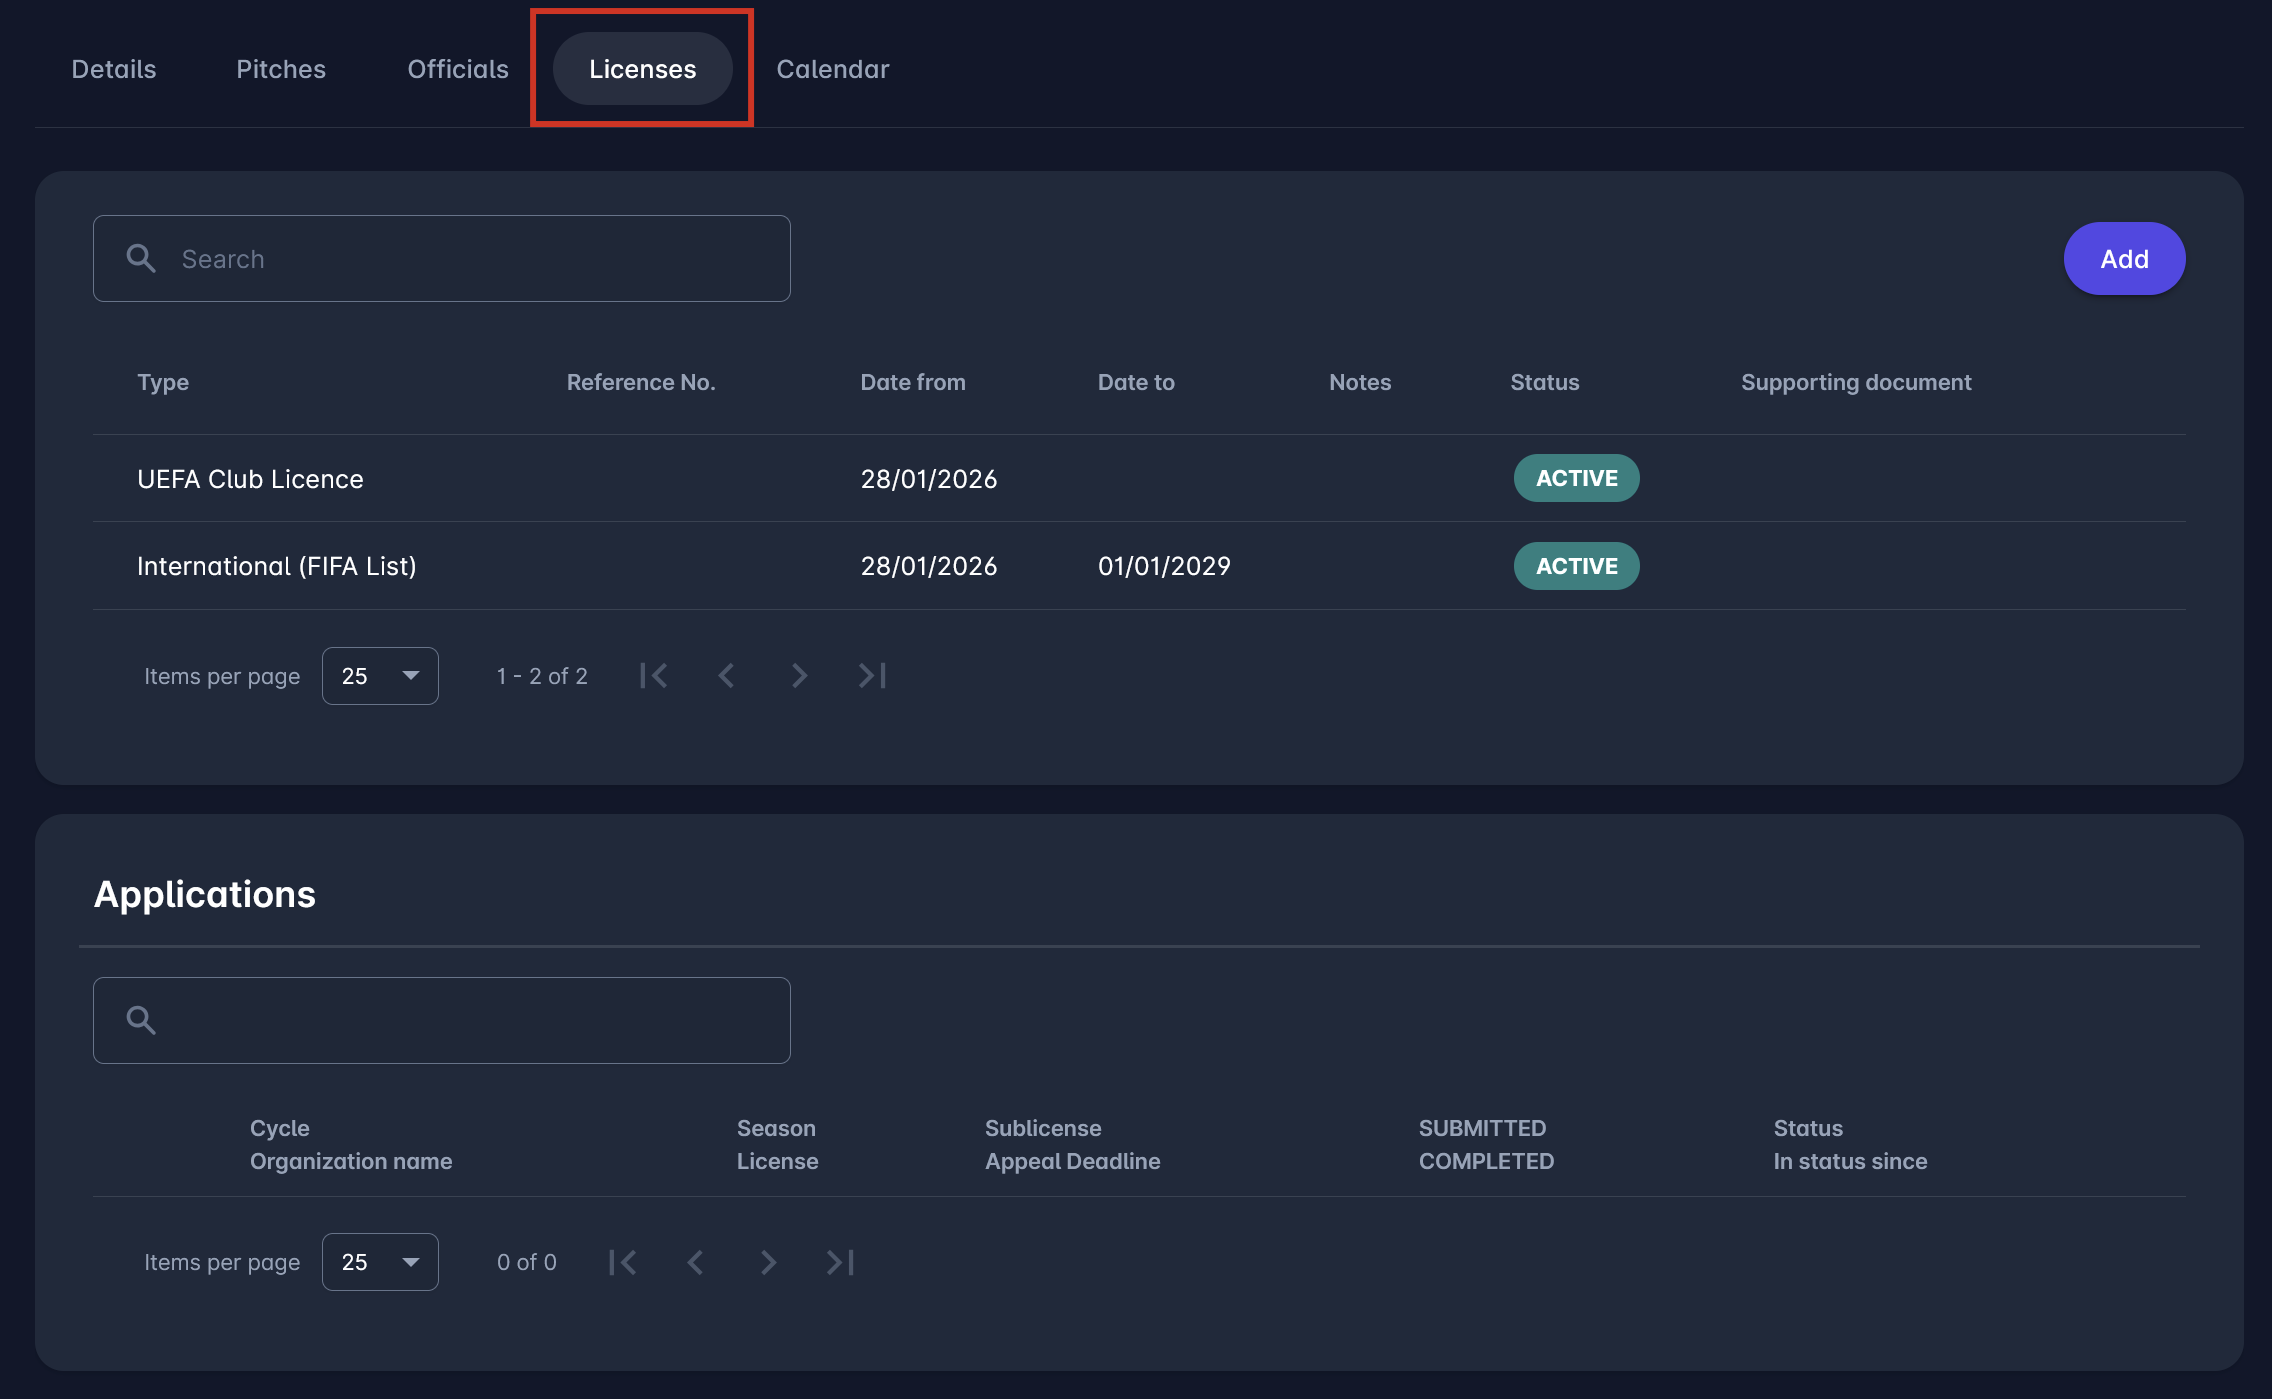Go to previous page in licenses table

pos(727,676)
